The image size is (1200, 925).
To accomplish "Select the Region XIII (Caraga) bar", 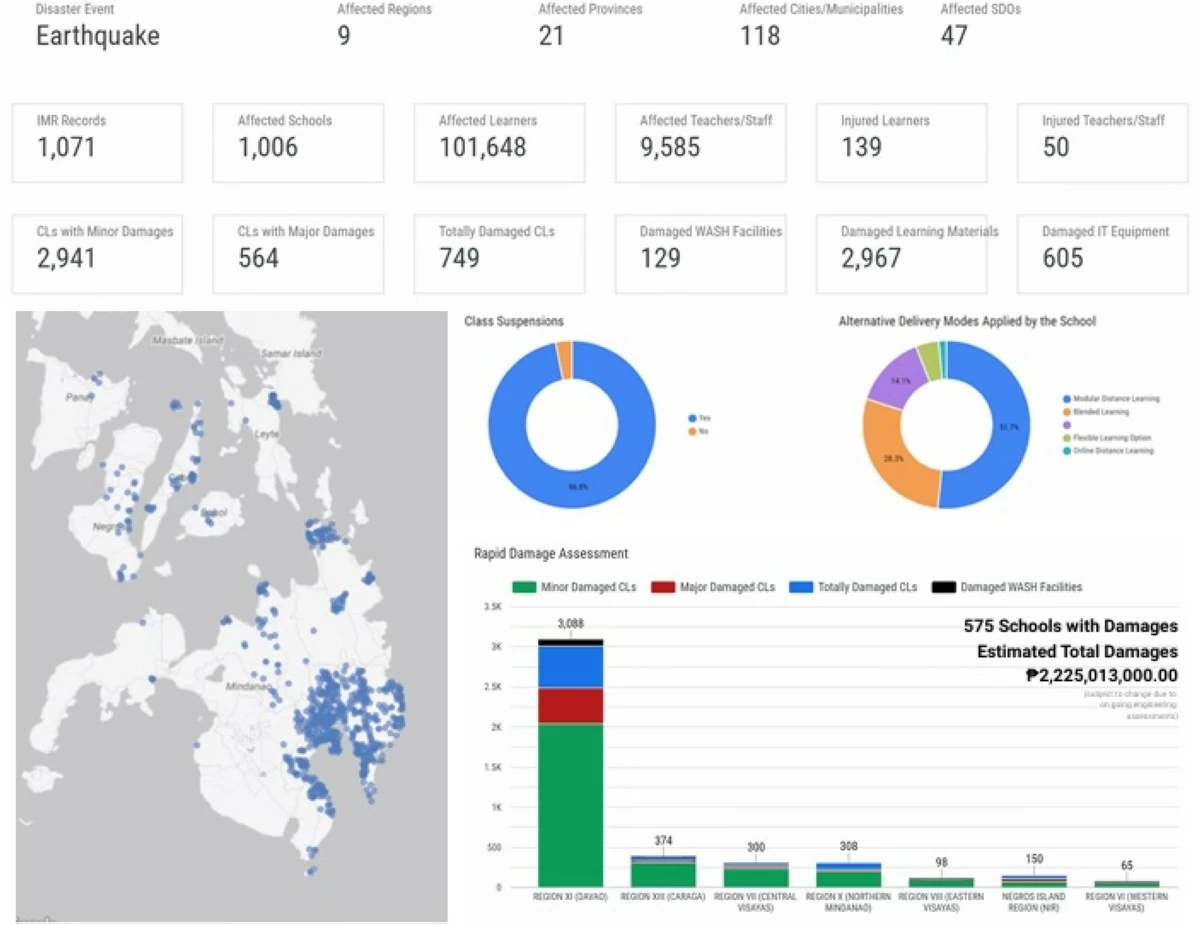I will click(x=664, y=870).
